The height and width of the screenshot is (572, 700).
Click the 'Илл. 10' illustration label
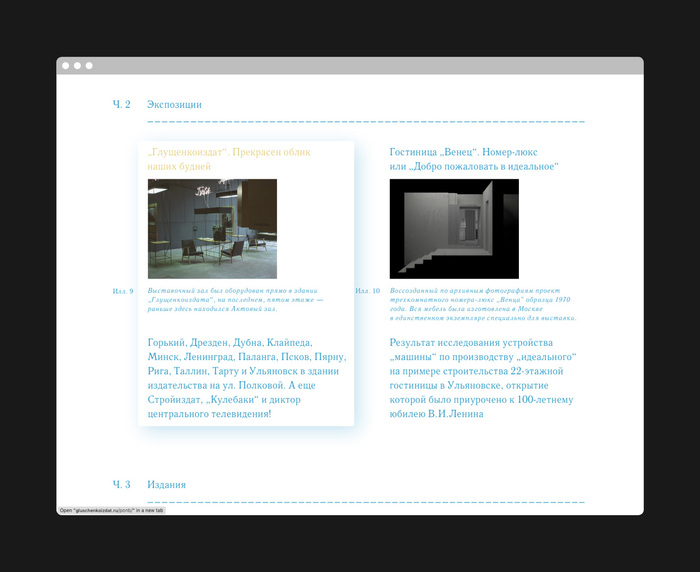coord(367,291)
